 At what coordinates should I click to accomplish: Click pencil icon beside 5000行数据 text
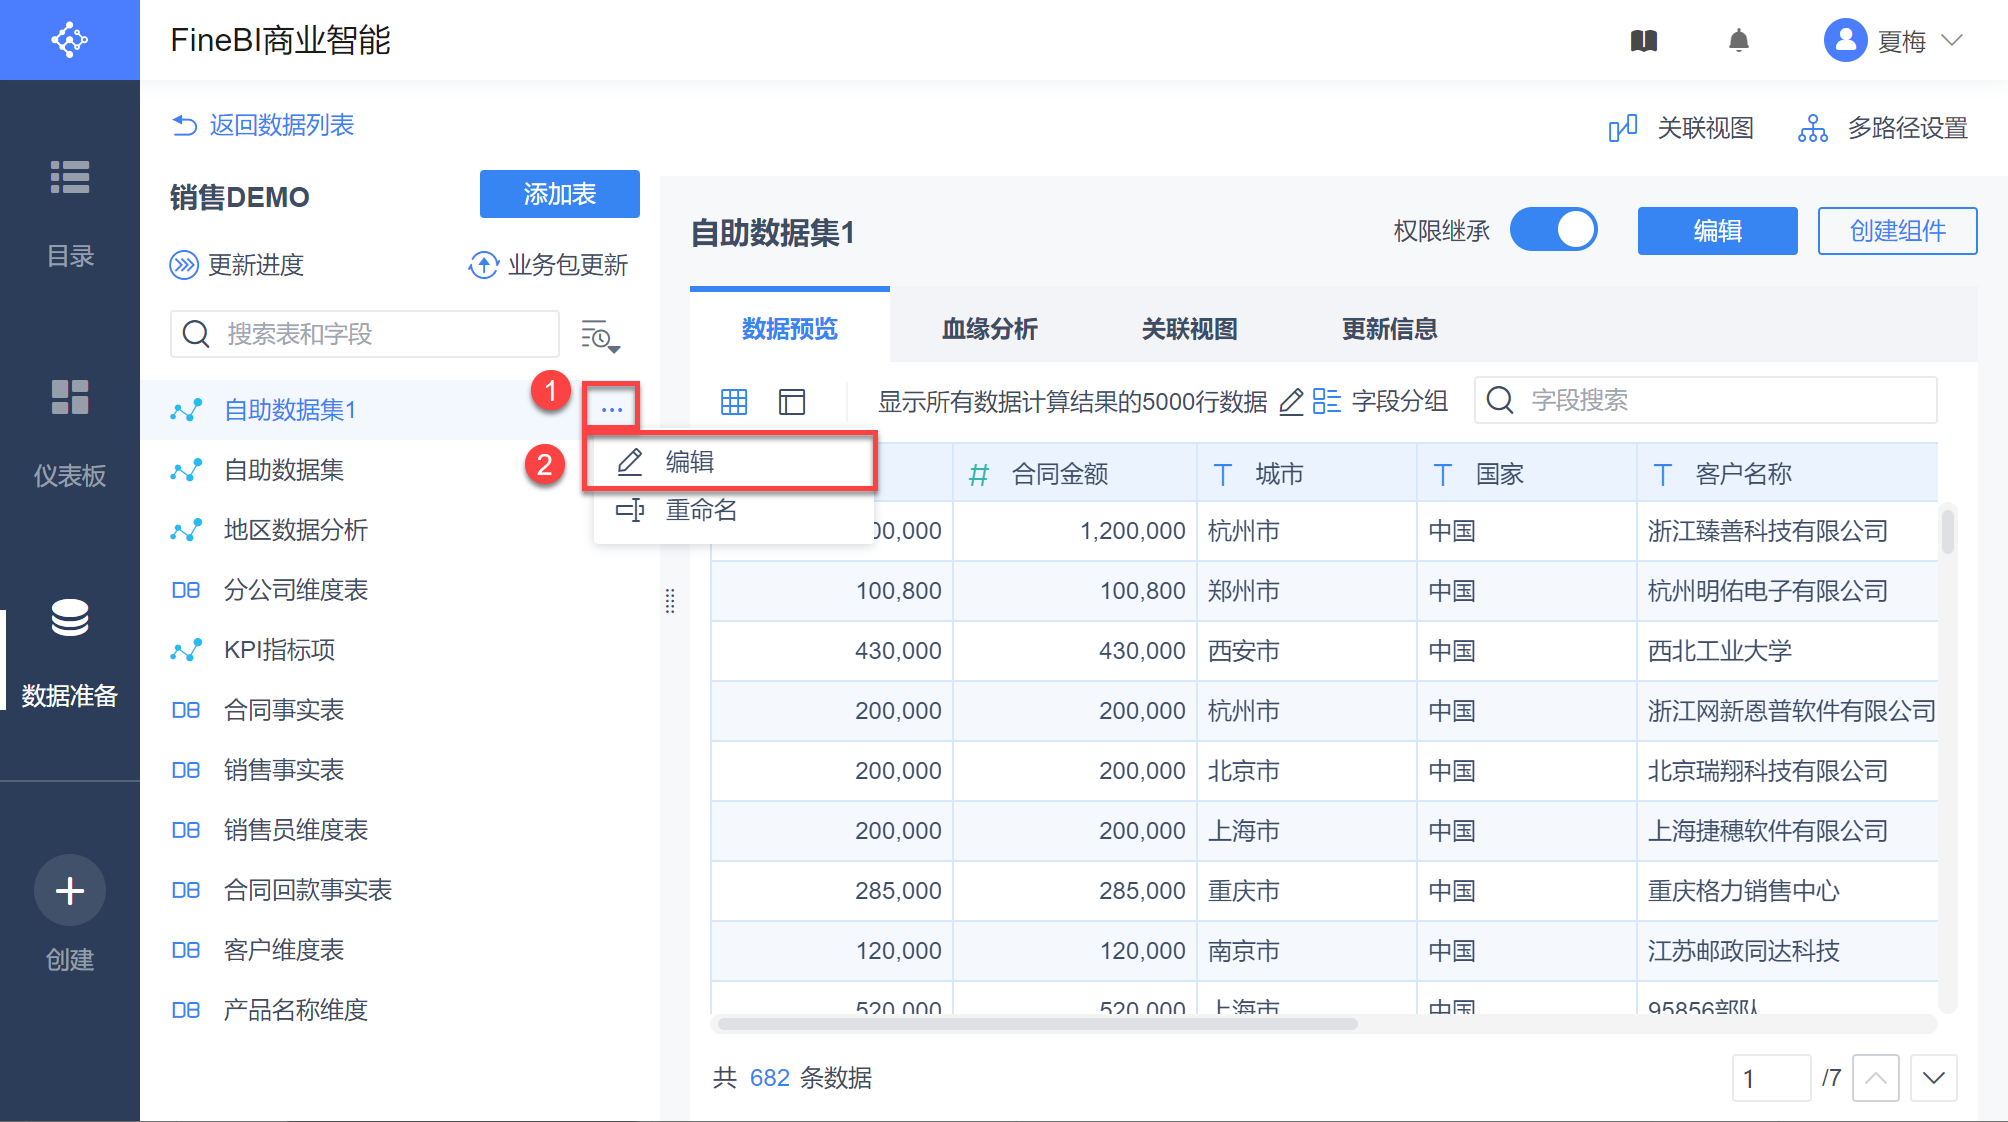[x=1291, y=402]
